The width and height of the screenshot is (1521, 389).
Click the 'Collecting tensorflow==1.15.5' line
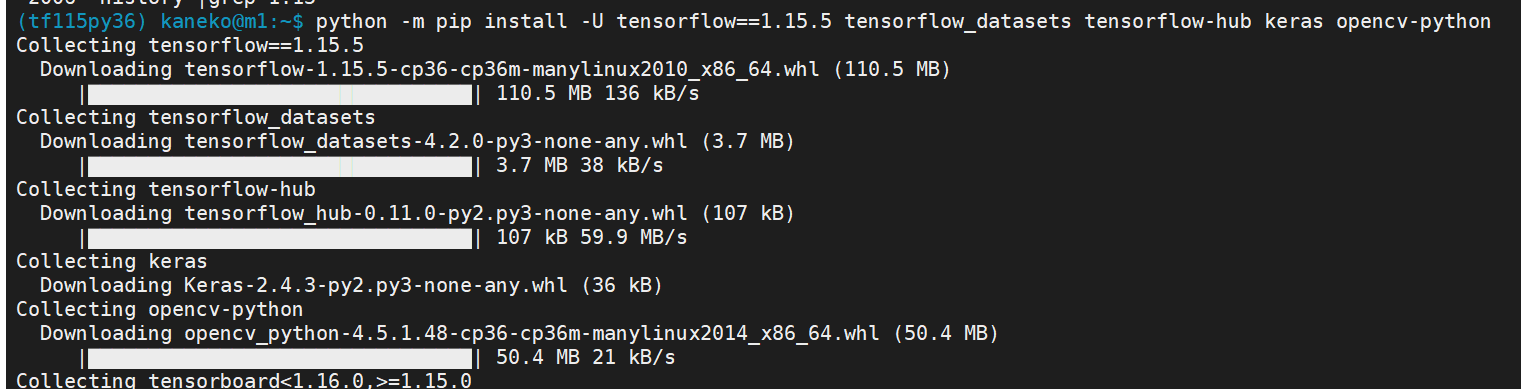(190, 46)
